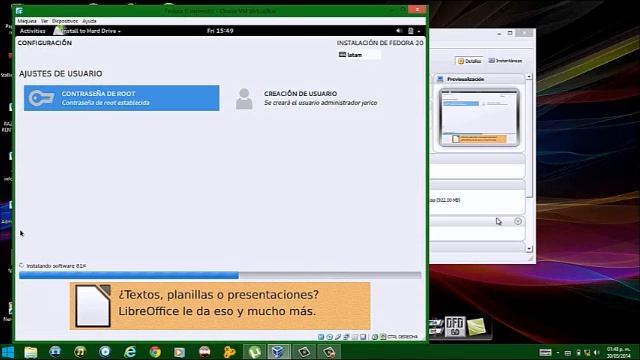Click the network adapter status icon
This screenshot has width=640, height=360.
coord(346,337)
